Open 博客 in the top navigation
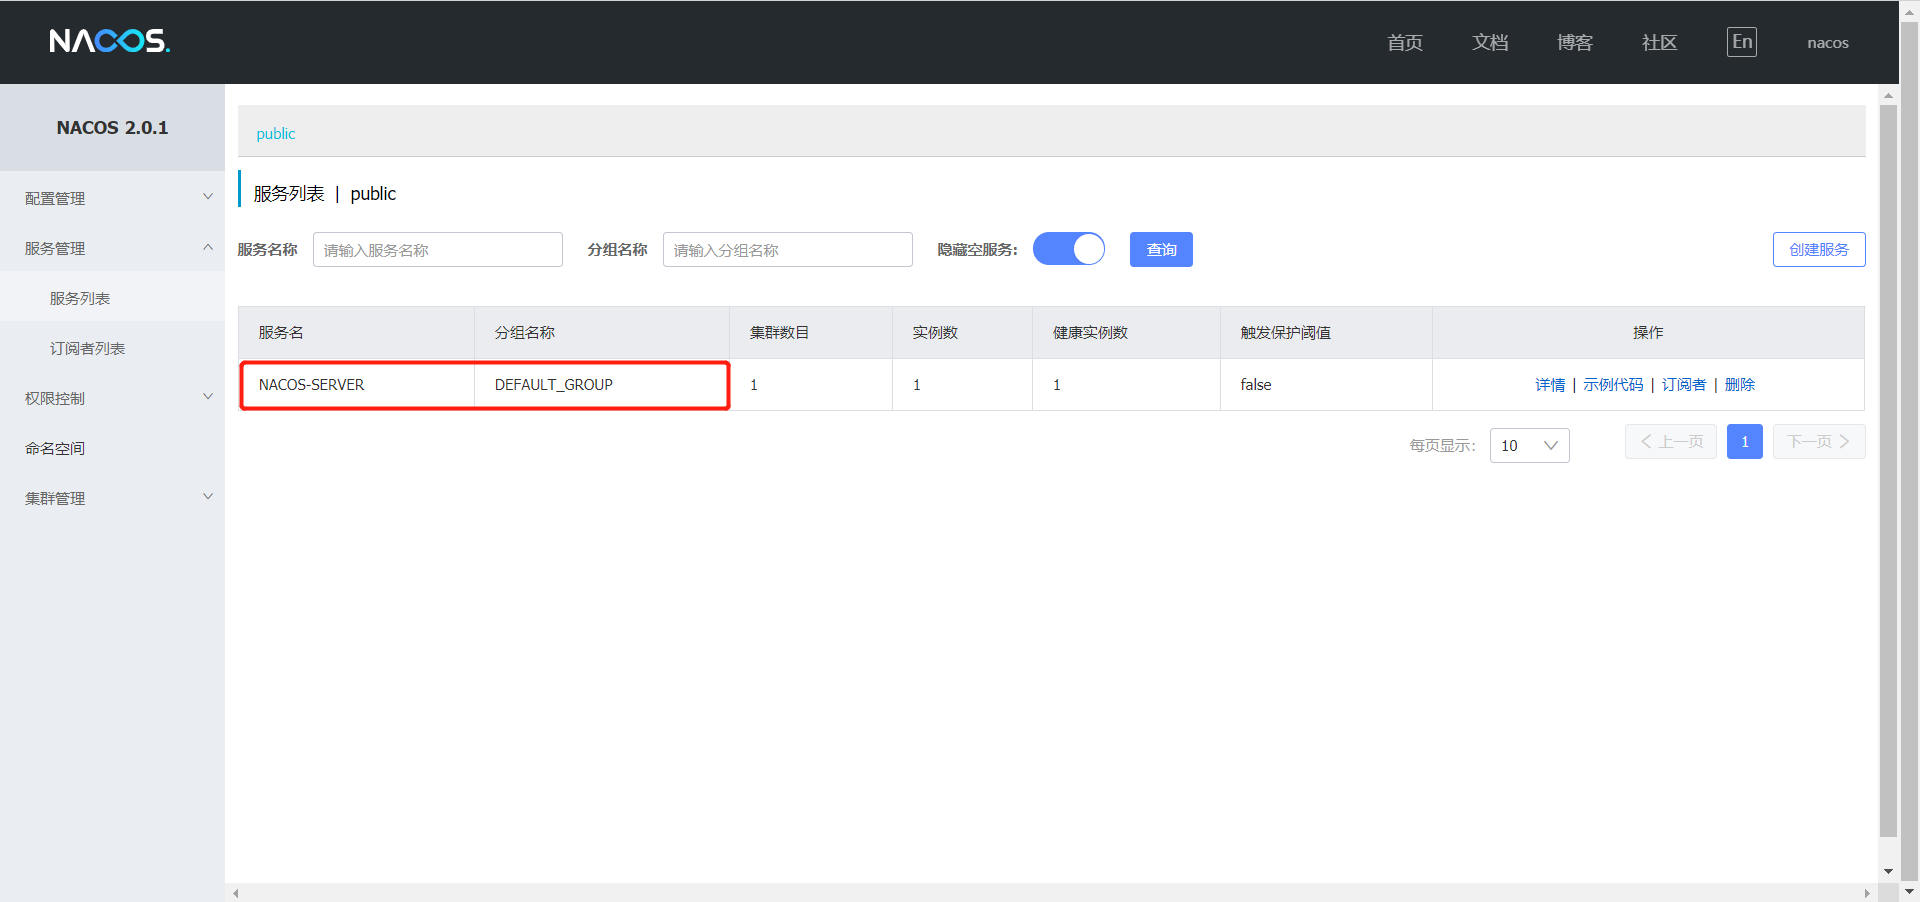 point(1575,42)
